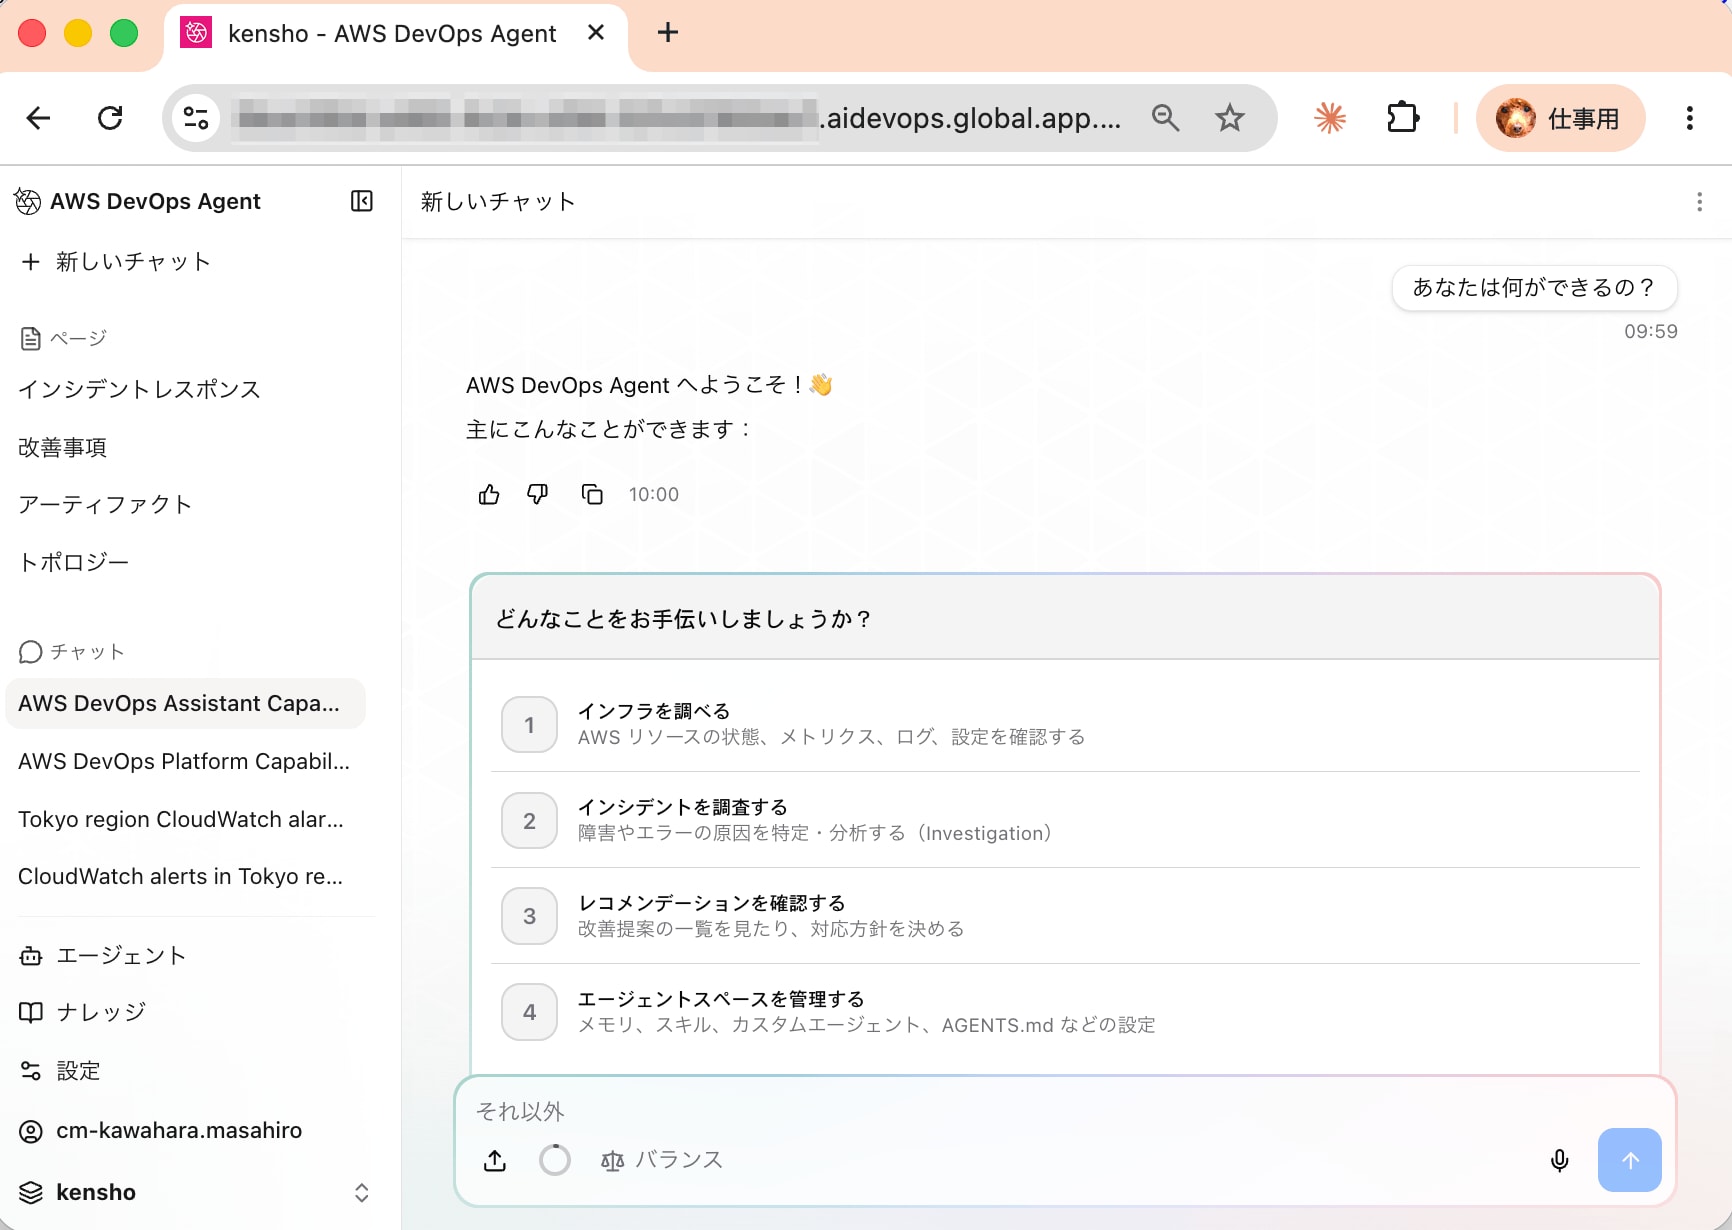Select chat AWS DevOps Assistant Capa...
Viewport: 1732px width, 1230px height.
[x=185, y=703]
